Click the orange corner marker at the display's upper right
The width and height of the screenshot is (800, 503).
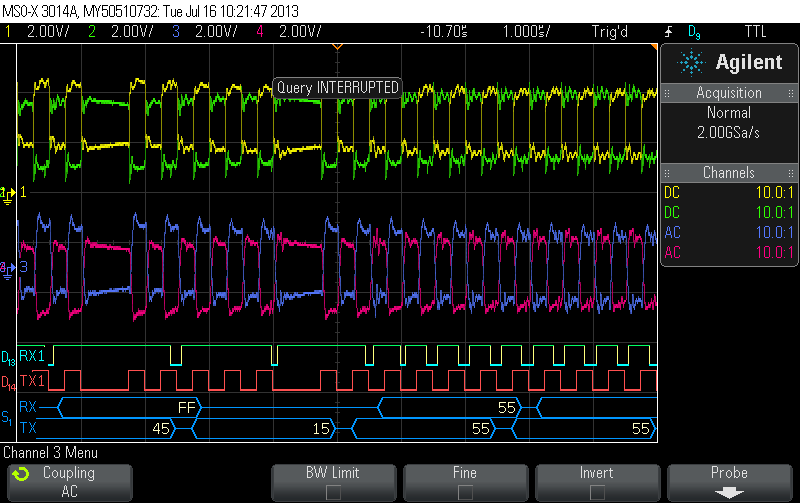point(654,47)
